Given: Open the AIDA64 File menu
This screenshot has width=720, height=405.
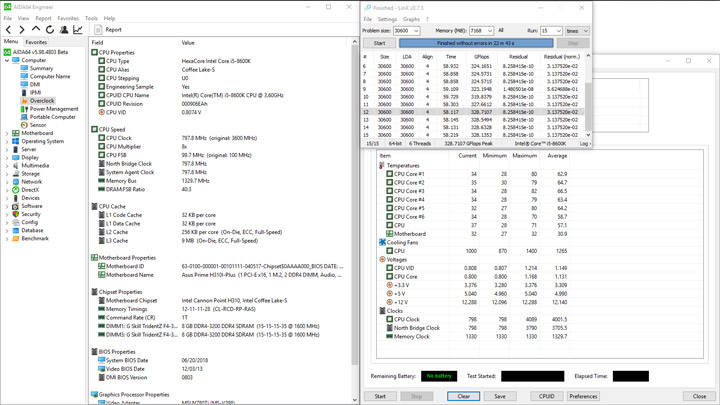Looking at the screenshot, I should click(8, 18).
